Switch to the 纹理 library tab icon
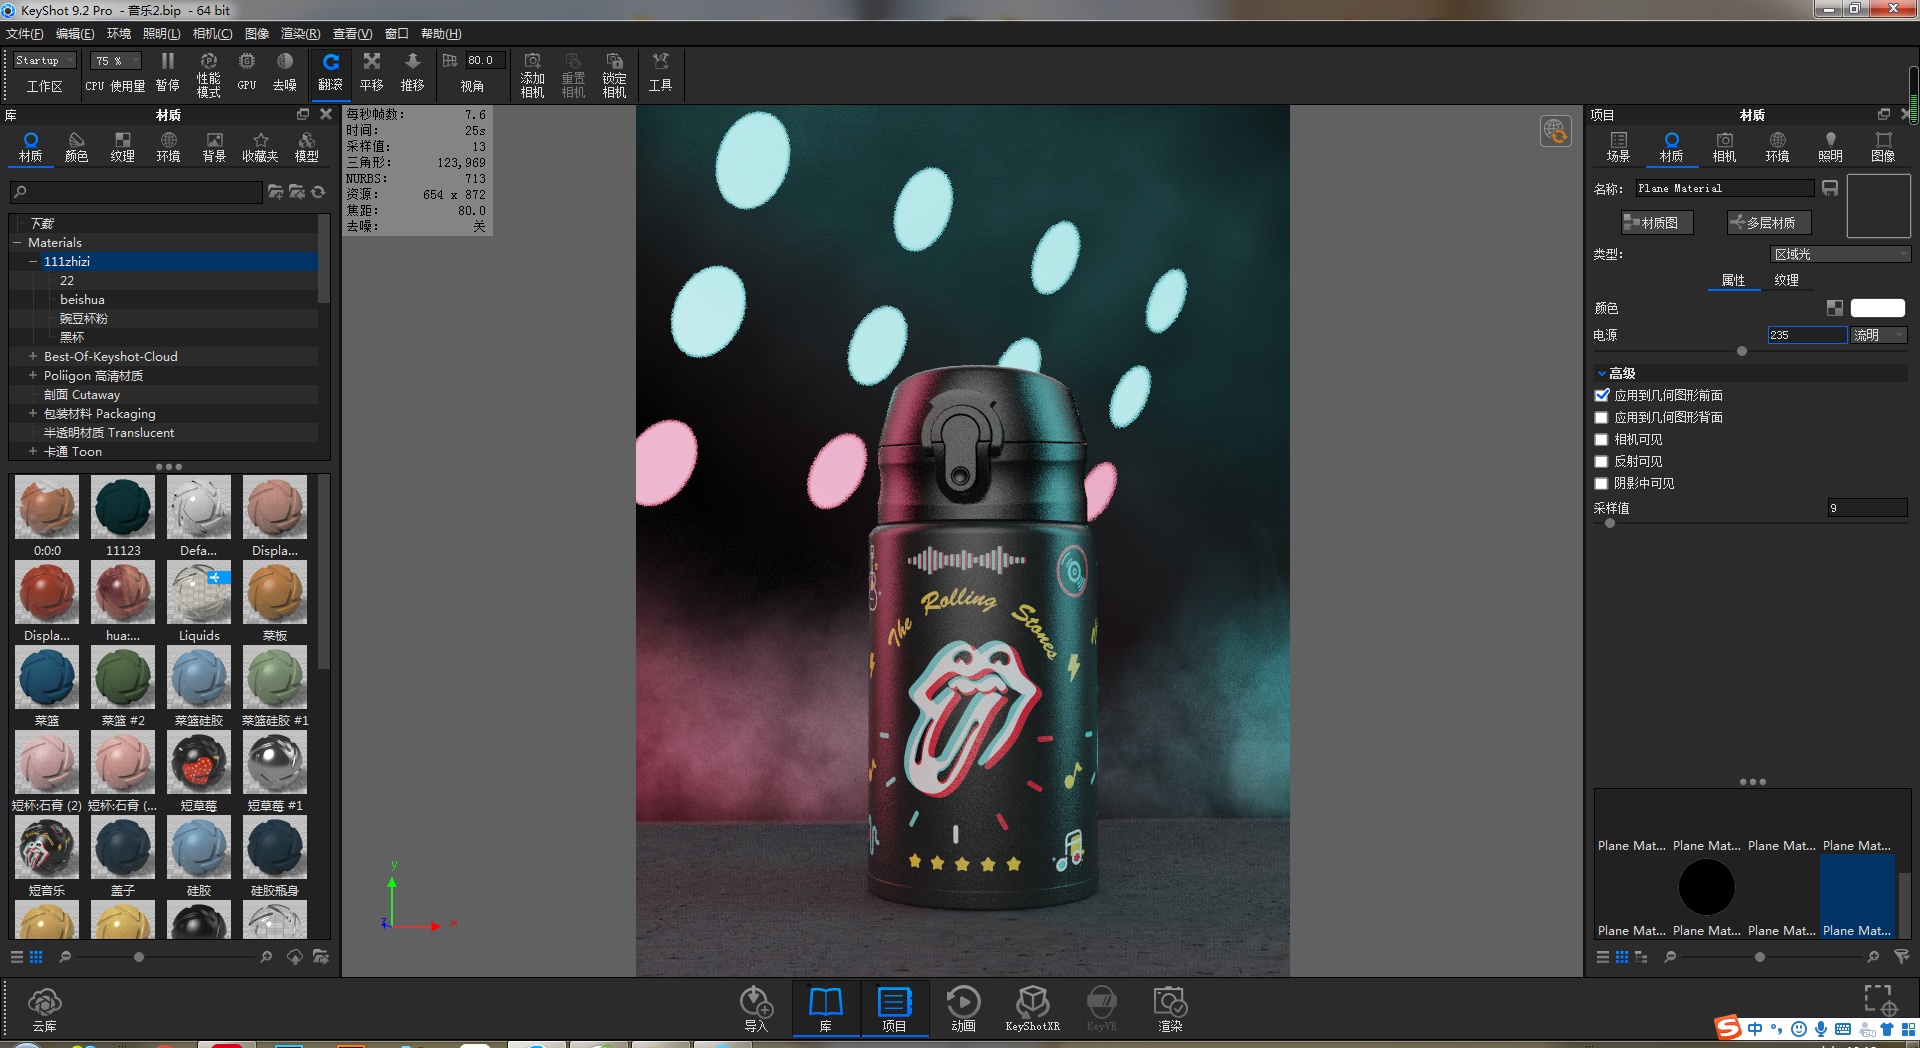The width and height of the screenshot is (1920, 1048). coord(122,146)
